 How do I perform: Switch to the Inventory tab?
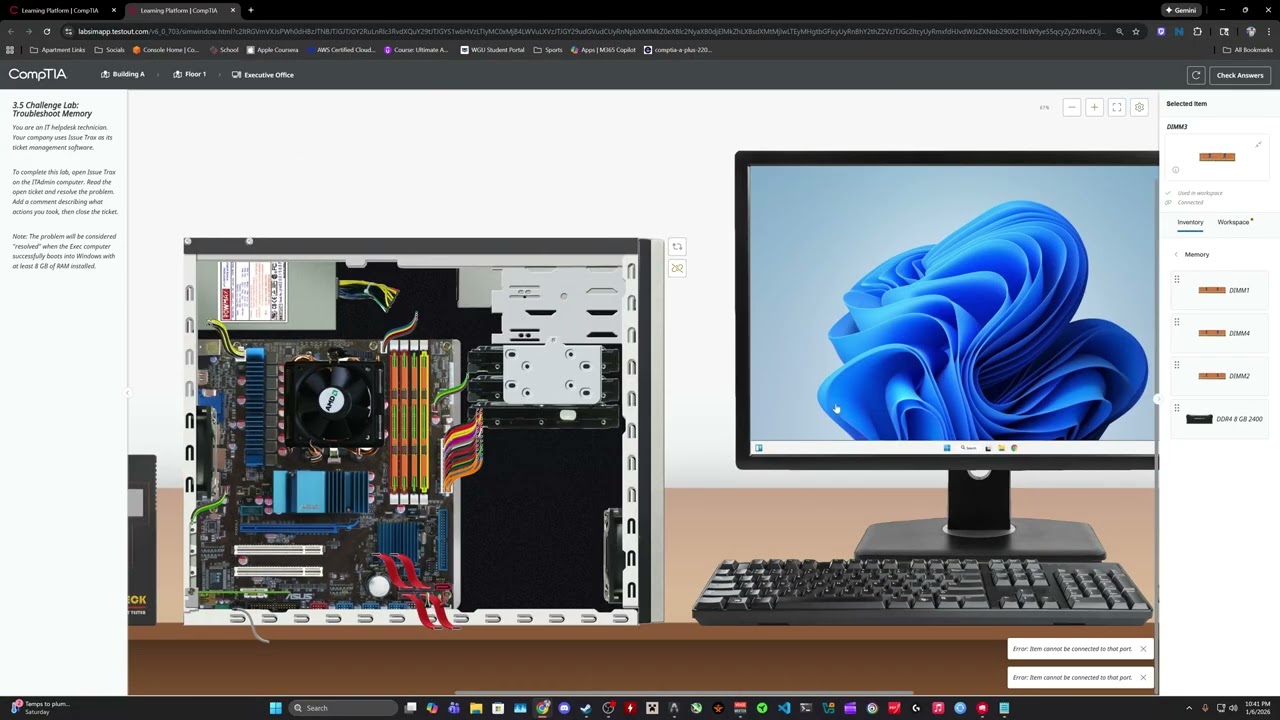(x=1190, y=222)
